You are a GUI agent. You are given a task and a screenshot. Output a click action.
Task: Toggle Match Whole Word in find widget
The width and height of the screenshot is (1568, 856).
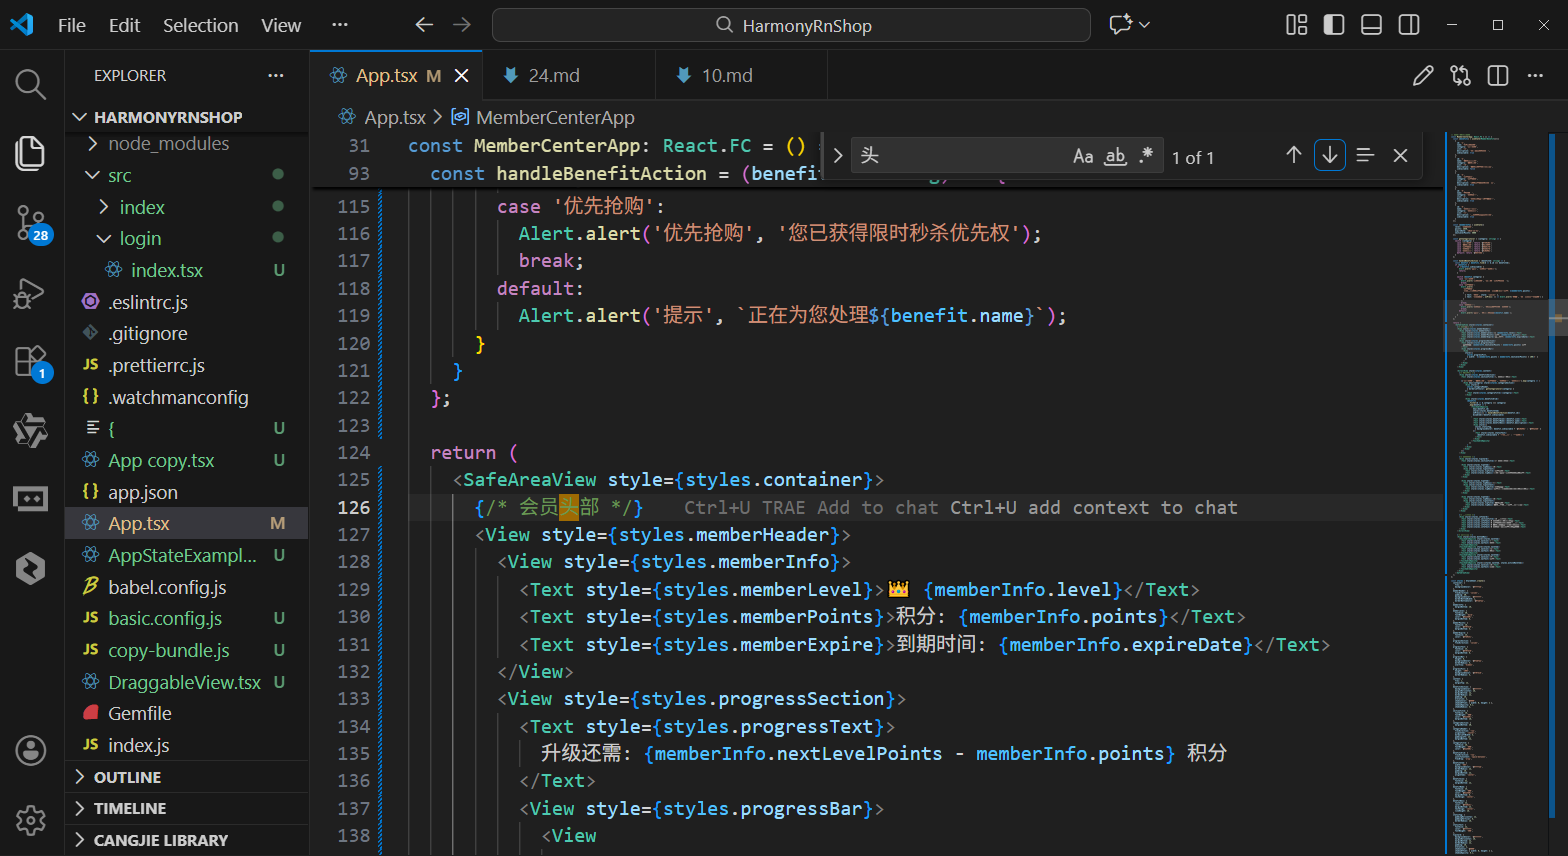coord(1115,156)
